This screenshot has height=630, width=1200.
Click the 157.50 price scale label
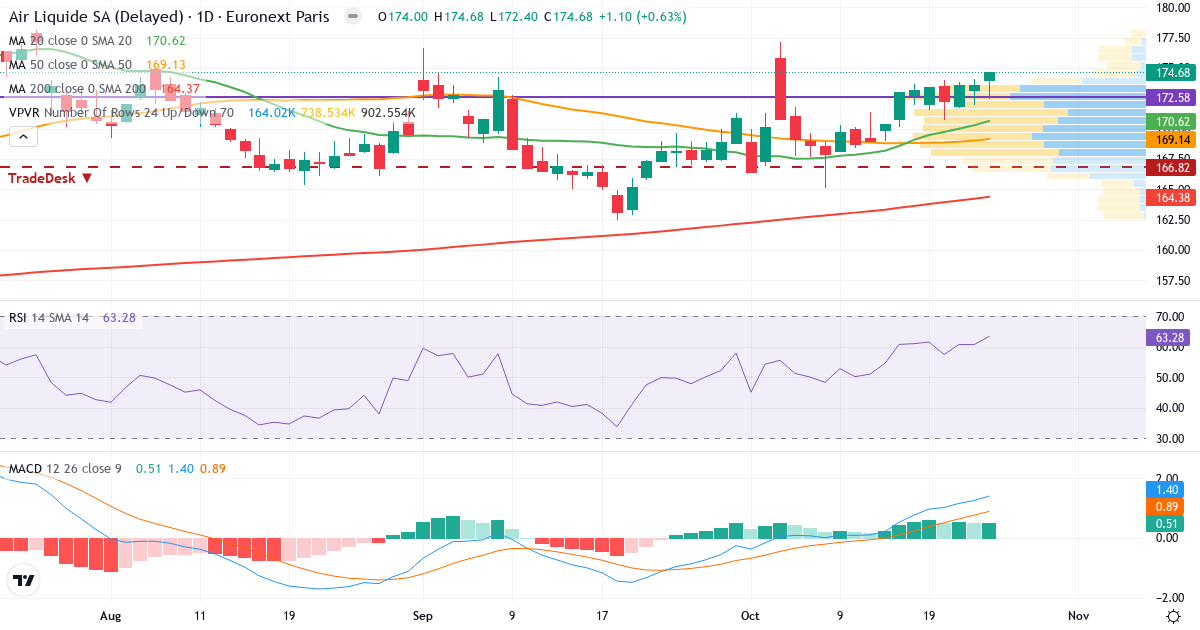(1172, 280)
